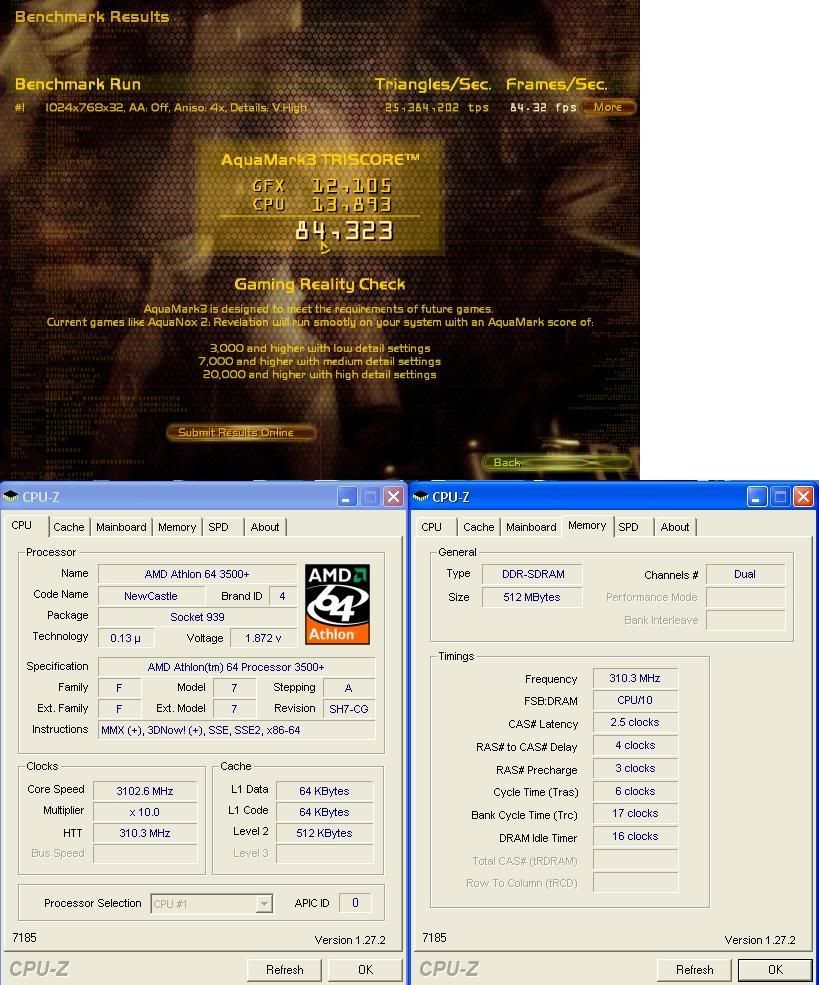This screenshot has height=985, width=819.
Task: Click Refresh in the right CPU-Z window
Action: (x=695, y=970)
